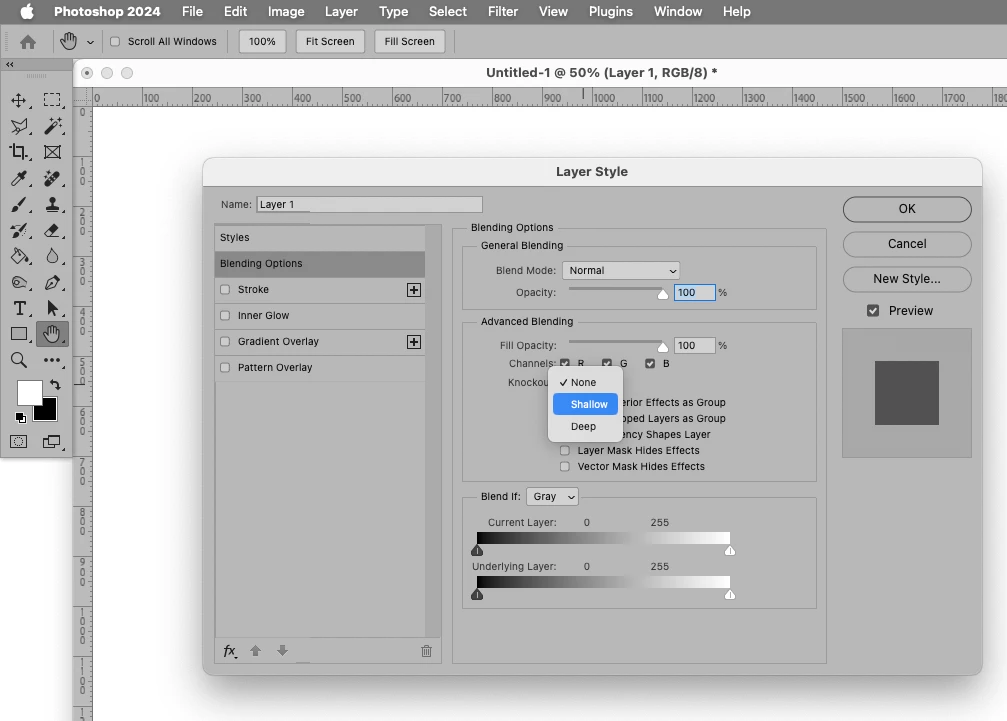The height and width of the screenshot is (721, 1007).
Task: Enable the Gradient Overlay checkbox
Action: coord(225,342)
